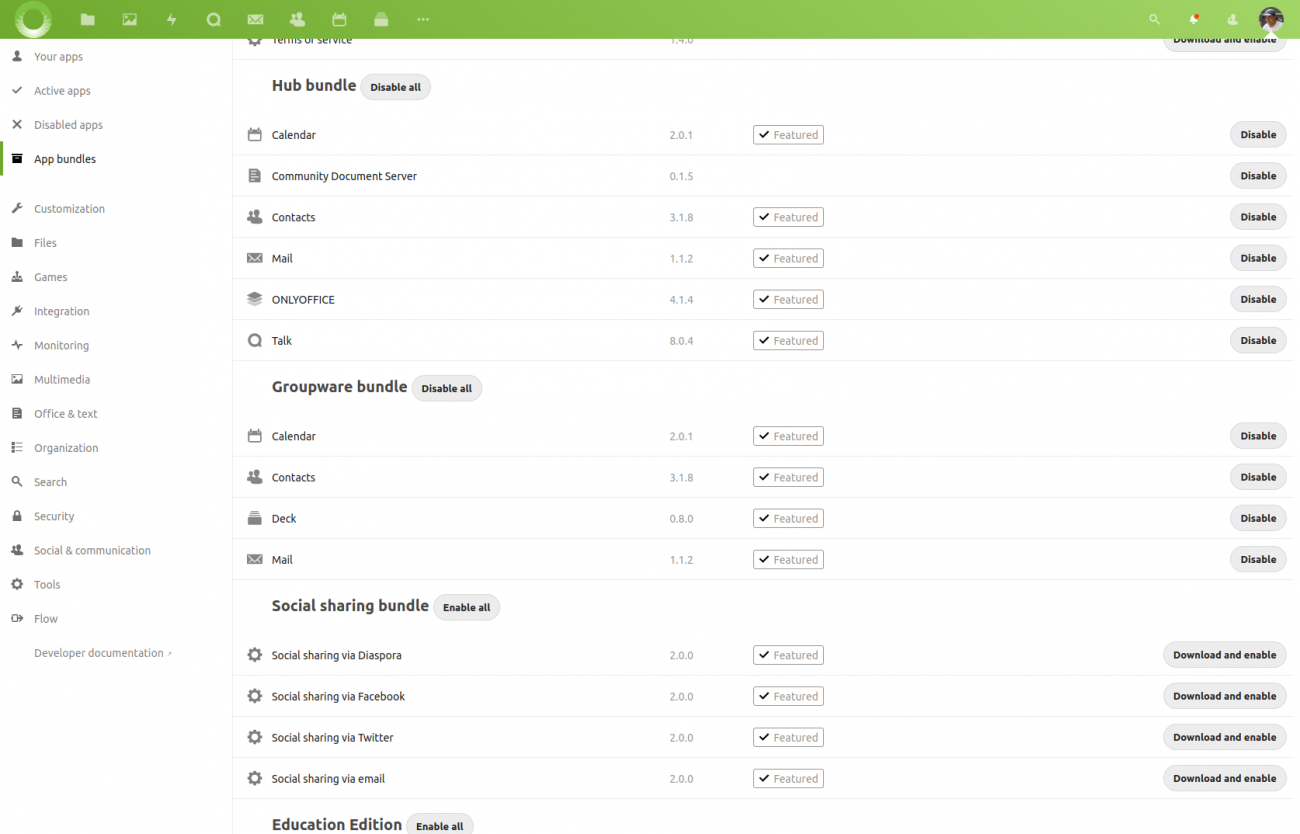Image resolution: width=1300 pixels, height=834 pixels.
Task: Click the Featured badge in the Deck row
Action: point(788,518)
